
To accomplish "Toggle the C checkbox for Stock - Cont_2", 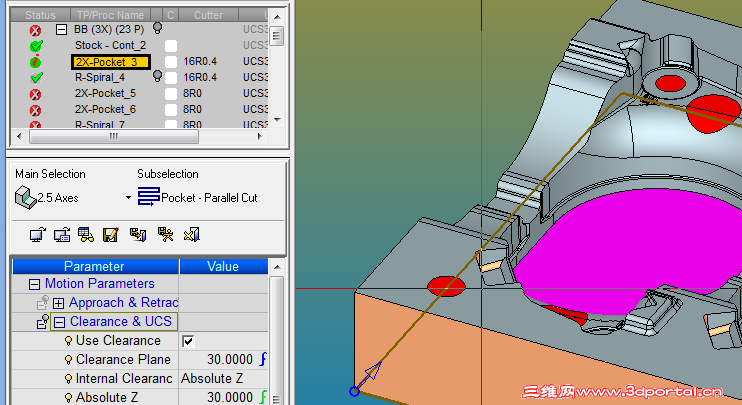I will (x=171, y=46).
